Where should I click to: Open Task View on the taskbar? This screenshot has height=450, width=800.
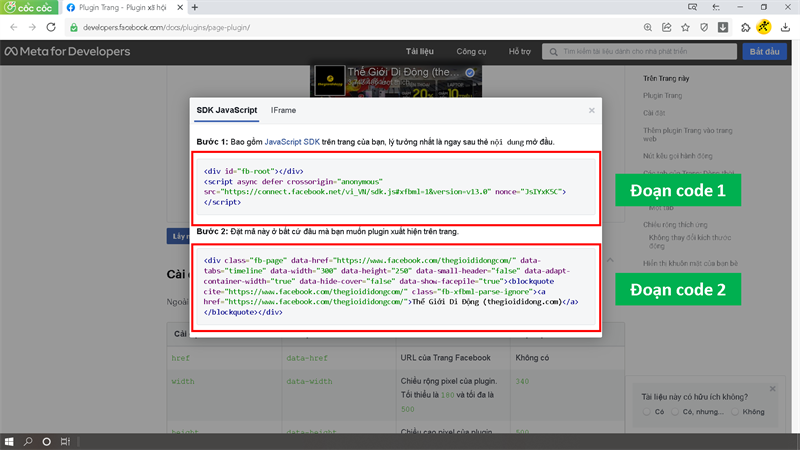(65, 442)
